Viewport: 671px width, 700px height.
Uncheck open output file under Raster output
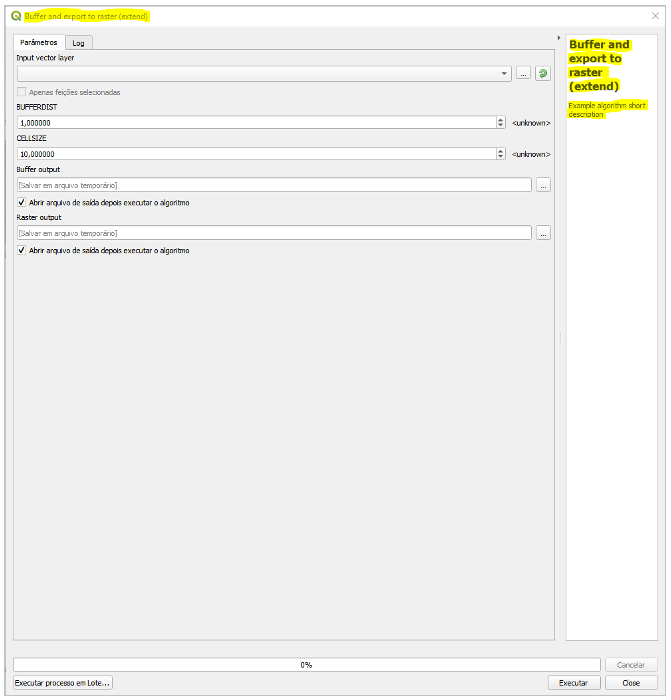22,250
